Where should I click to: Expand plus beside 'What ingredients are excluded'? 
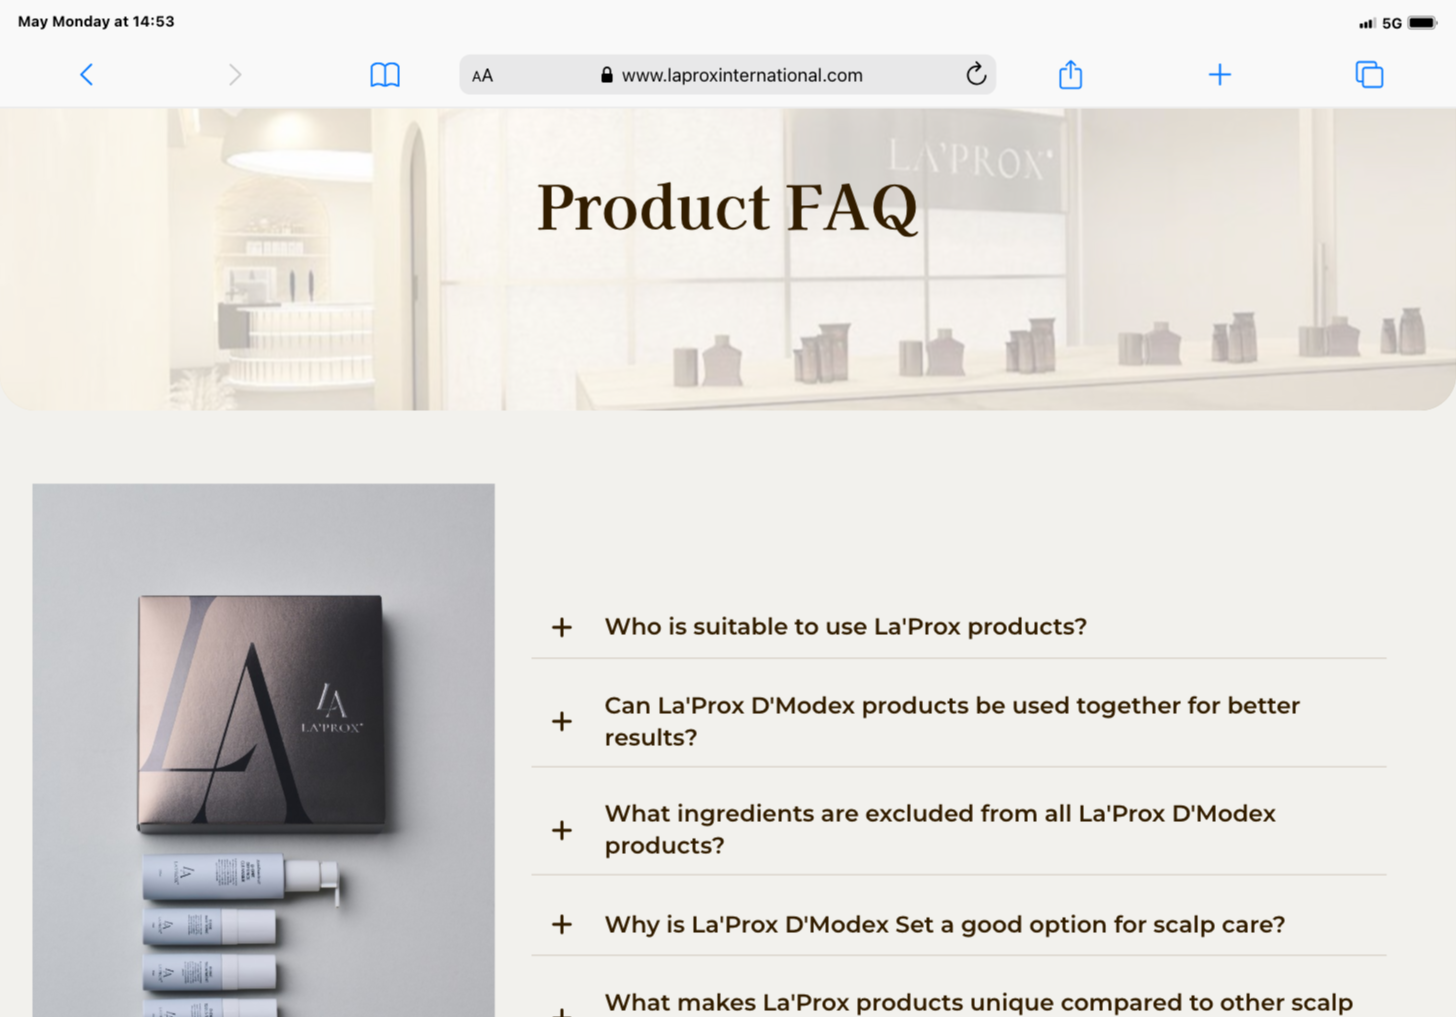[x=562, y=830]
